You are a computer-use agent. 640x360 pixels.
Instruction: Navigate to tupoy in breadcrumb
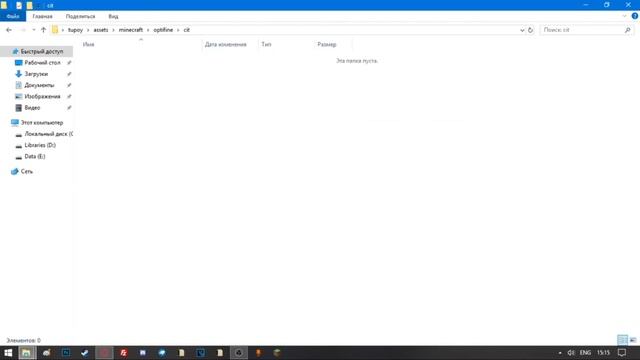point(75,30)
